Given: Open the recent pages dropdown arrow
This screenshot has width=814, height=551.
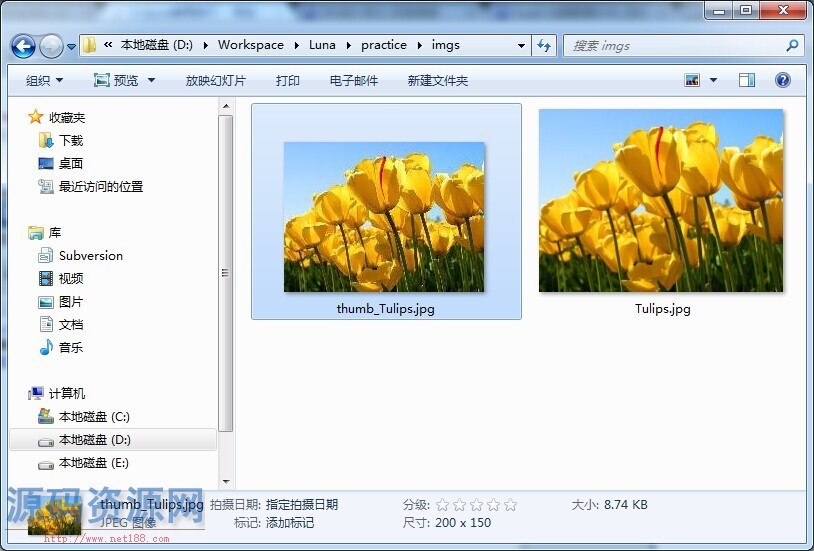Looking at the screenshot, I should pyautogui.click(x=72, y=47).
